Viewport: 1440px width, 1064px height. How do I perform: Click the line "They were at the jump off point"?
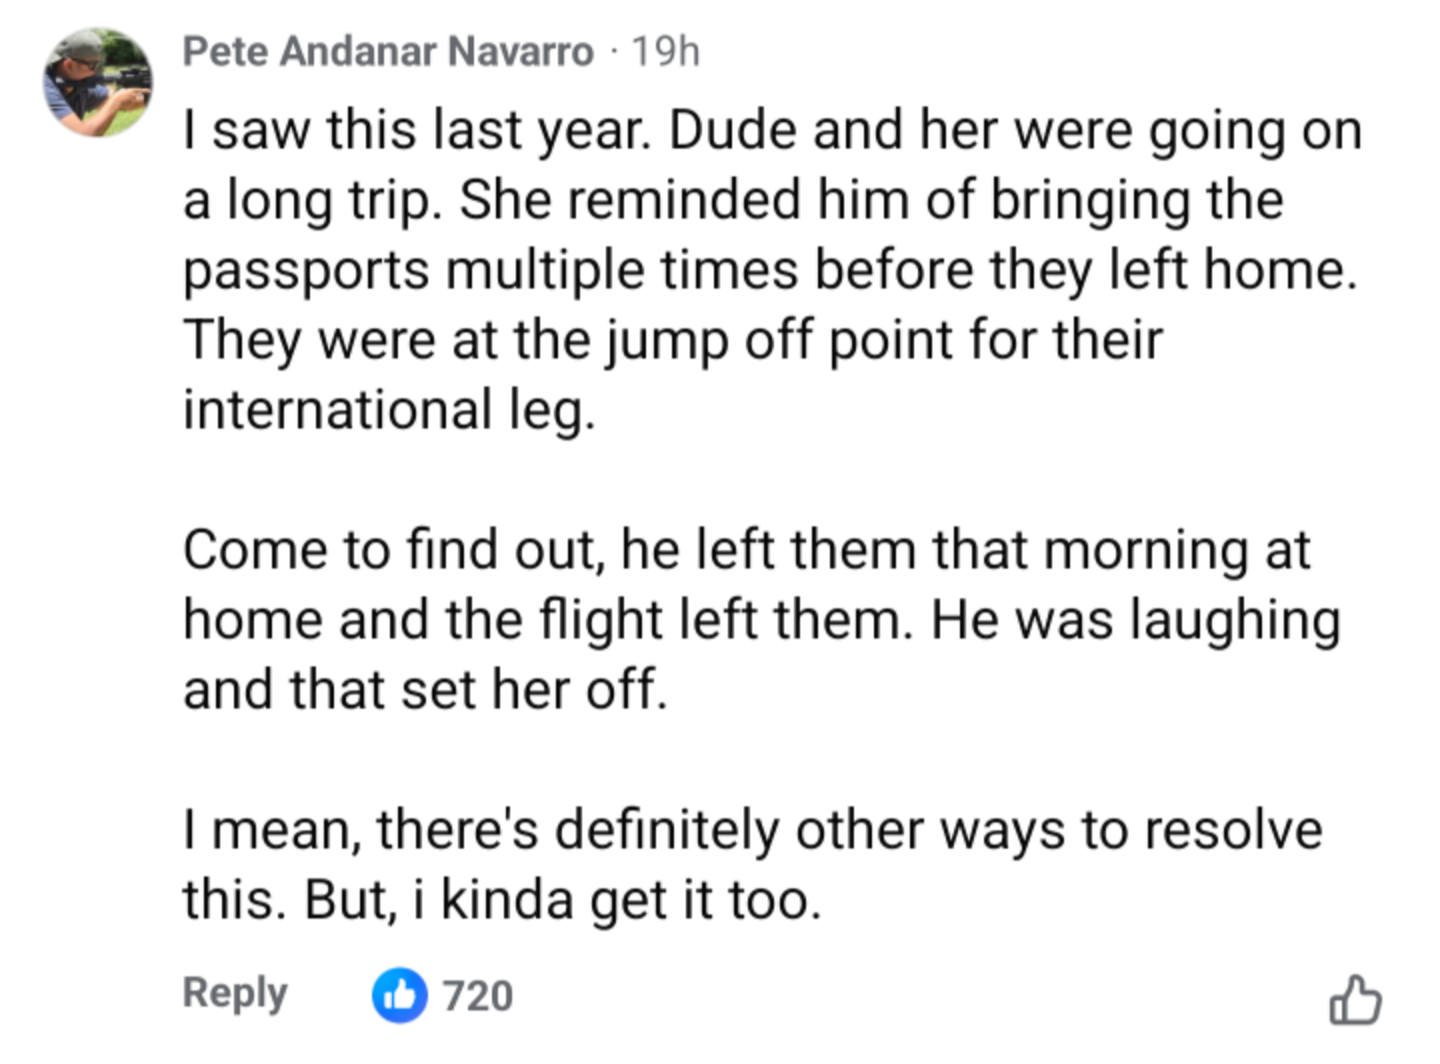(672, 340)
